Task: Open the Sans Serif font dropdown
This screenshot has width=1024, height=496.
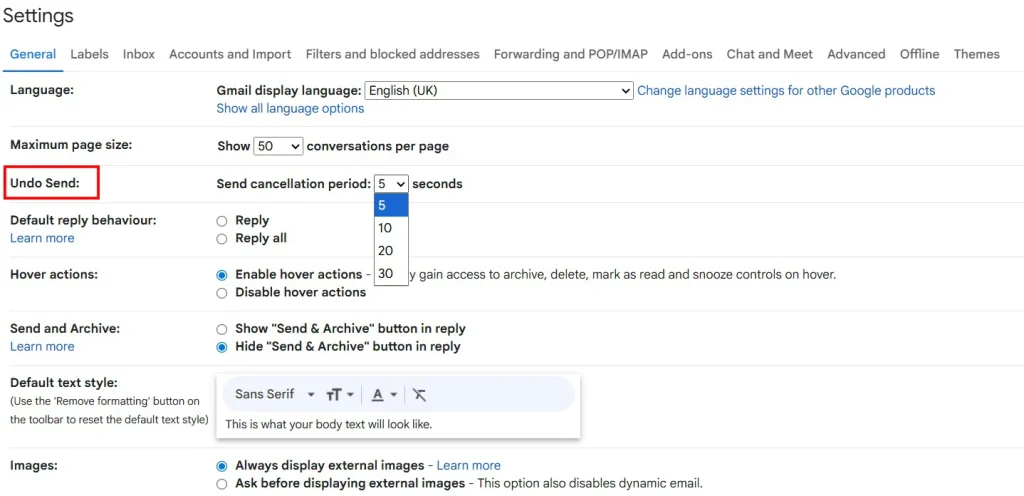Action: coord(275,394)
